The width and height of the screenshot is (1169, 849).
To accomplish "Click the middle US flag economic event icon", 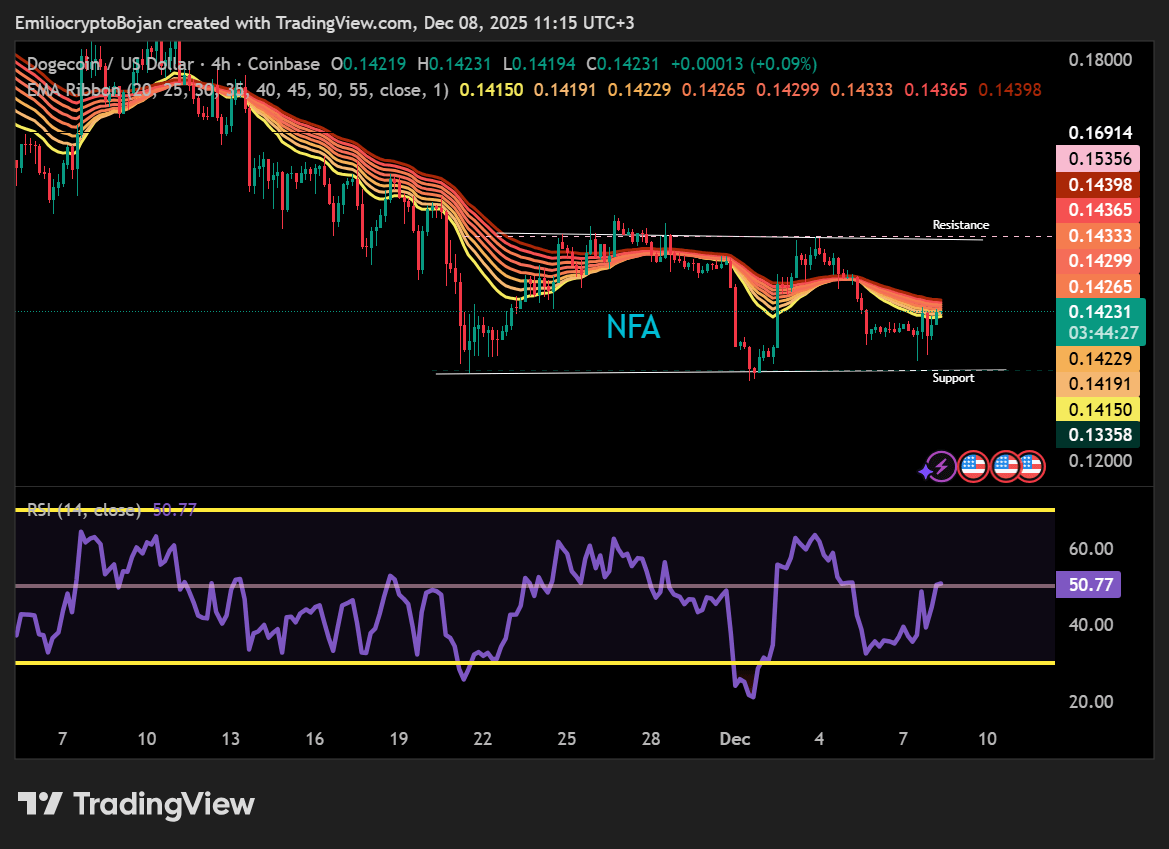I will [x=1004, y=466].
